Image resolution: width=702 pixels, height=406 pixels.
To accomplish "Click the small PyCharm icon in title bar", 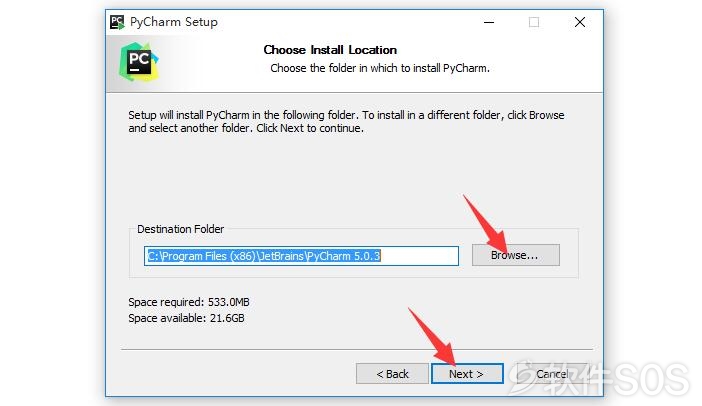I will (117, 22).
